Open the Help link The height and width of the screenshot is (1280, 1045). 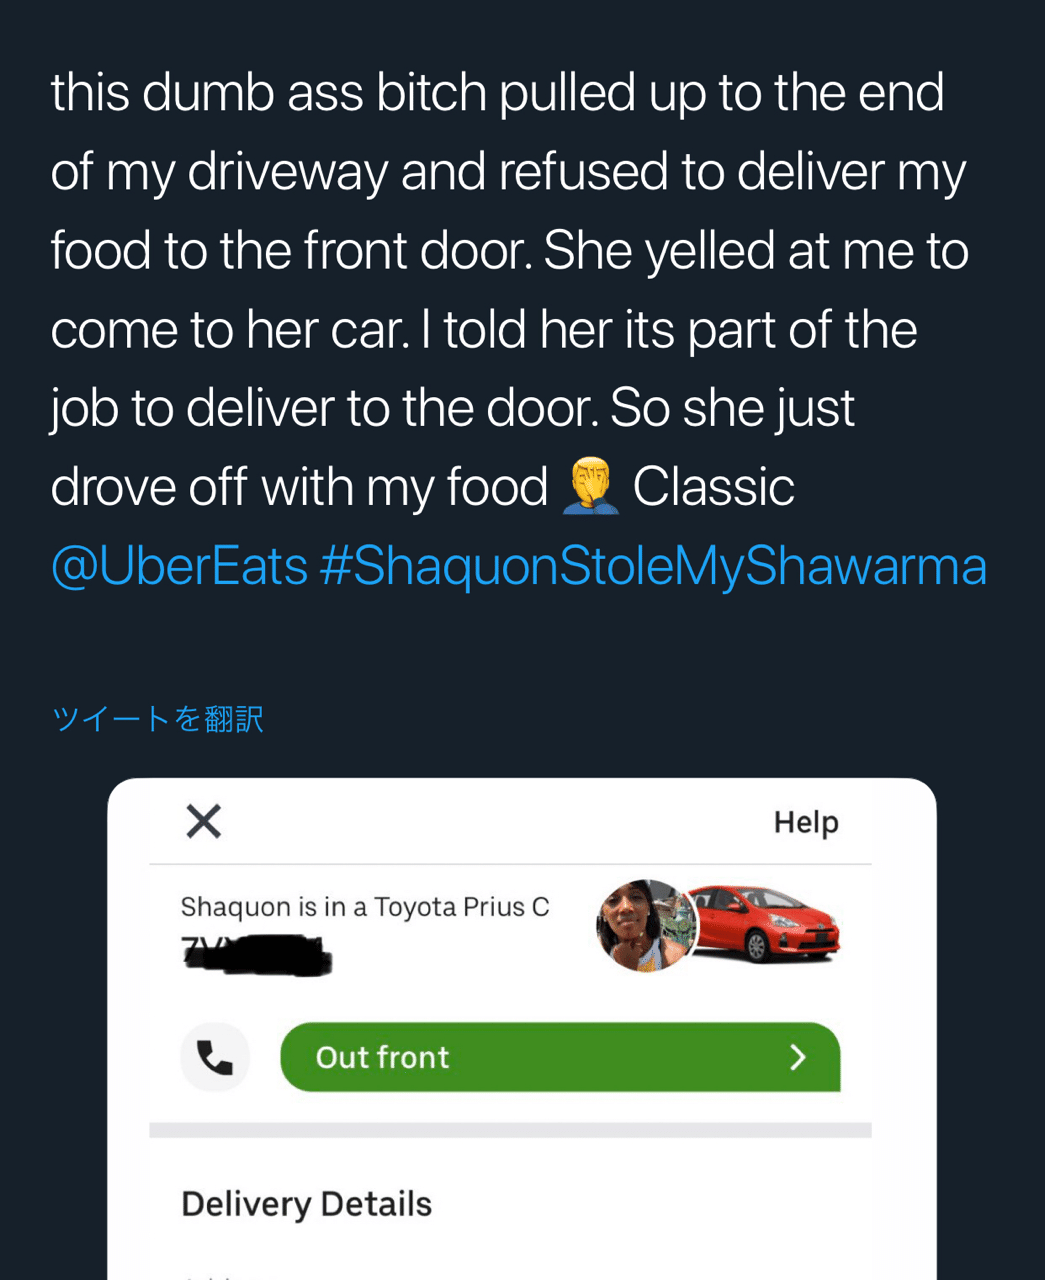pyautogui.click(x=806, y=822)
